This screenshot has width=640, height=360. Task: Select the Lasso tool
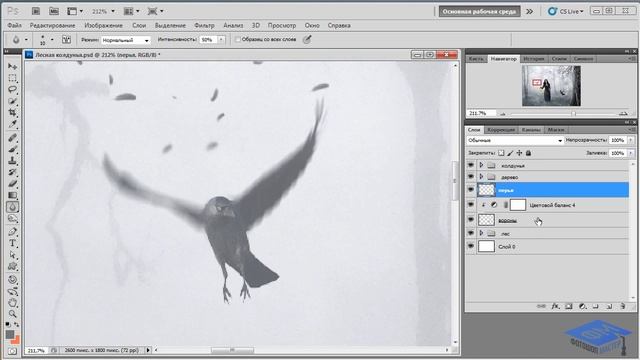13,89
